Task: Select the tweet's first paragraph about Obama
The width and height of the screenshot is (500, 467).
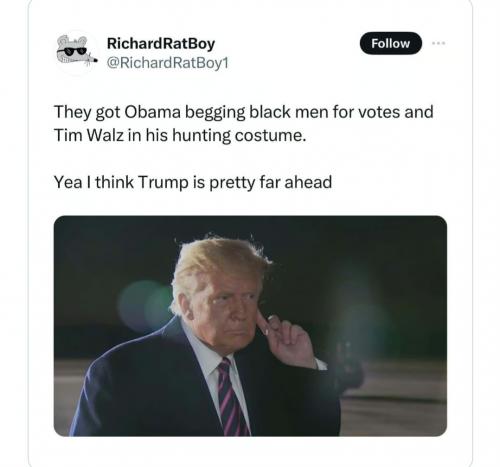Action: coord(244,124)
